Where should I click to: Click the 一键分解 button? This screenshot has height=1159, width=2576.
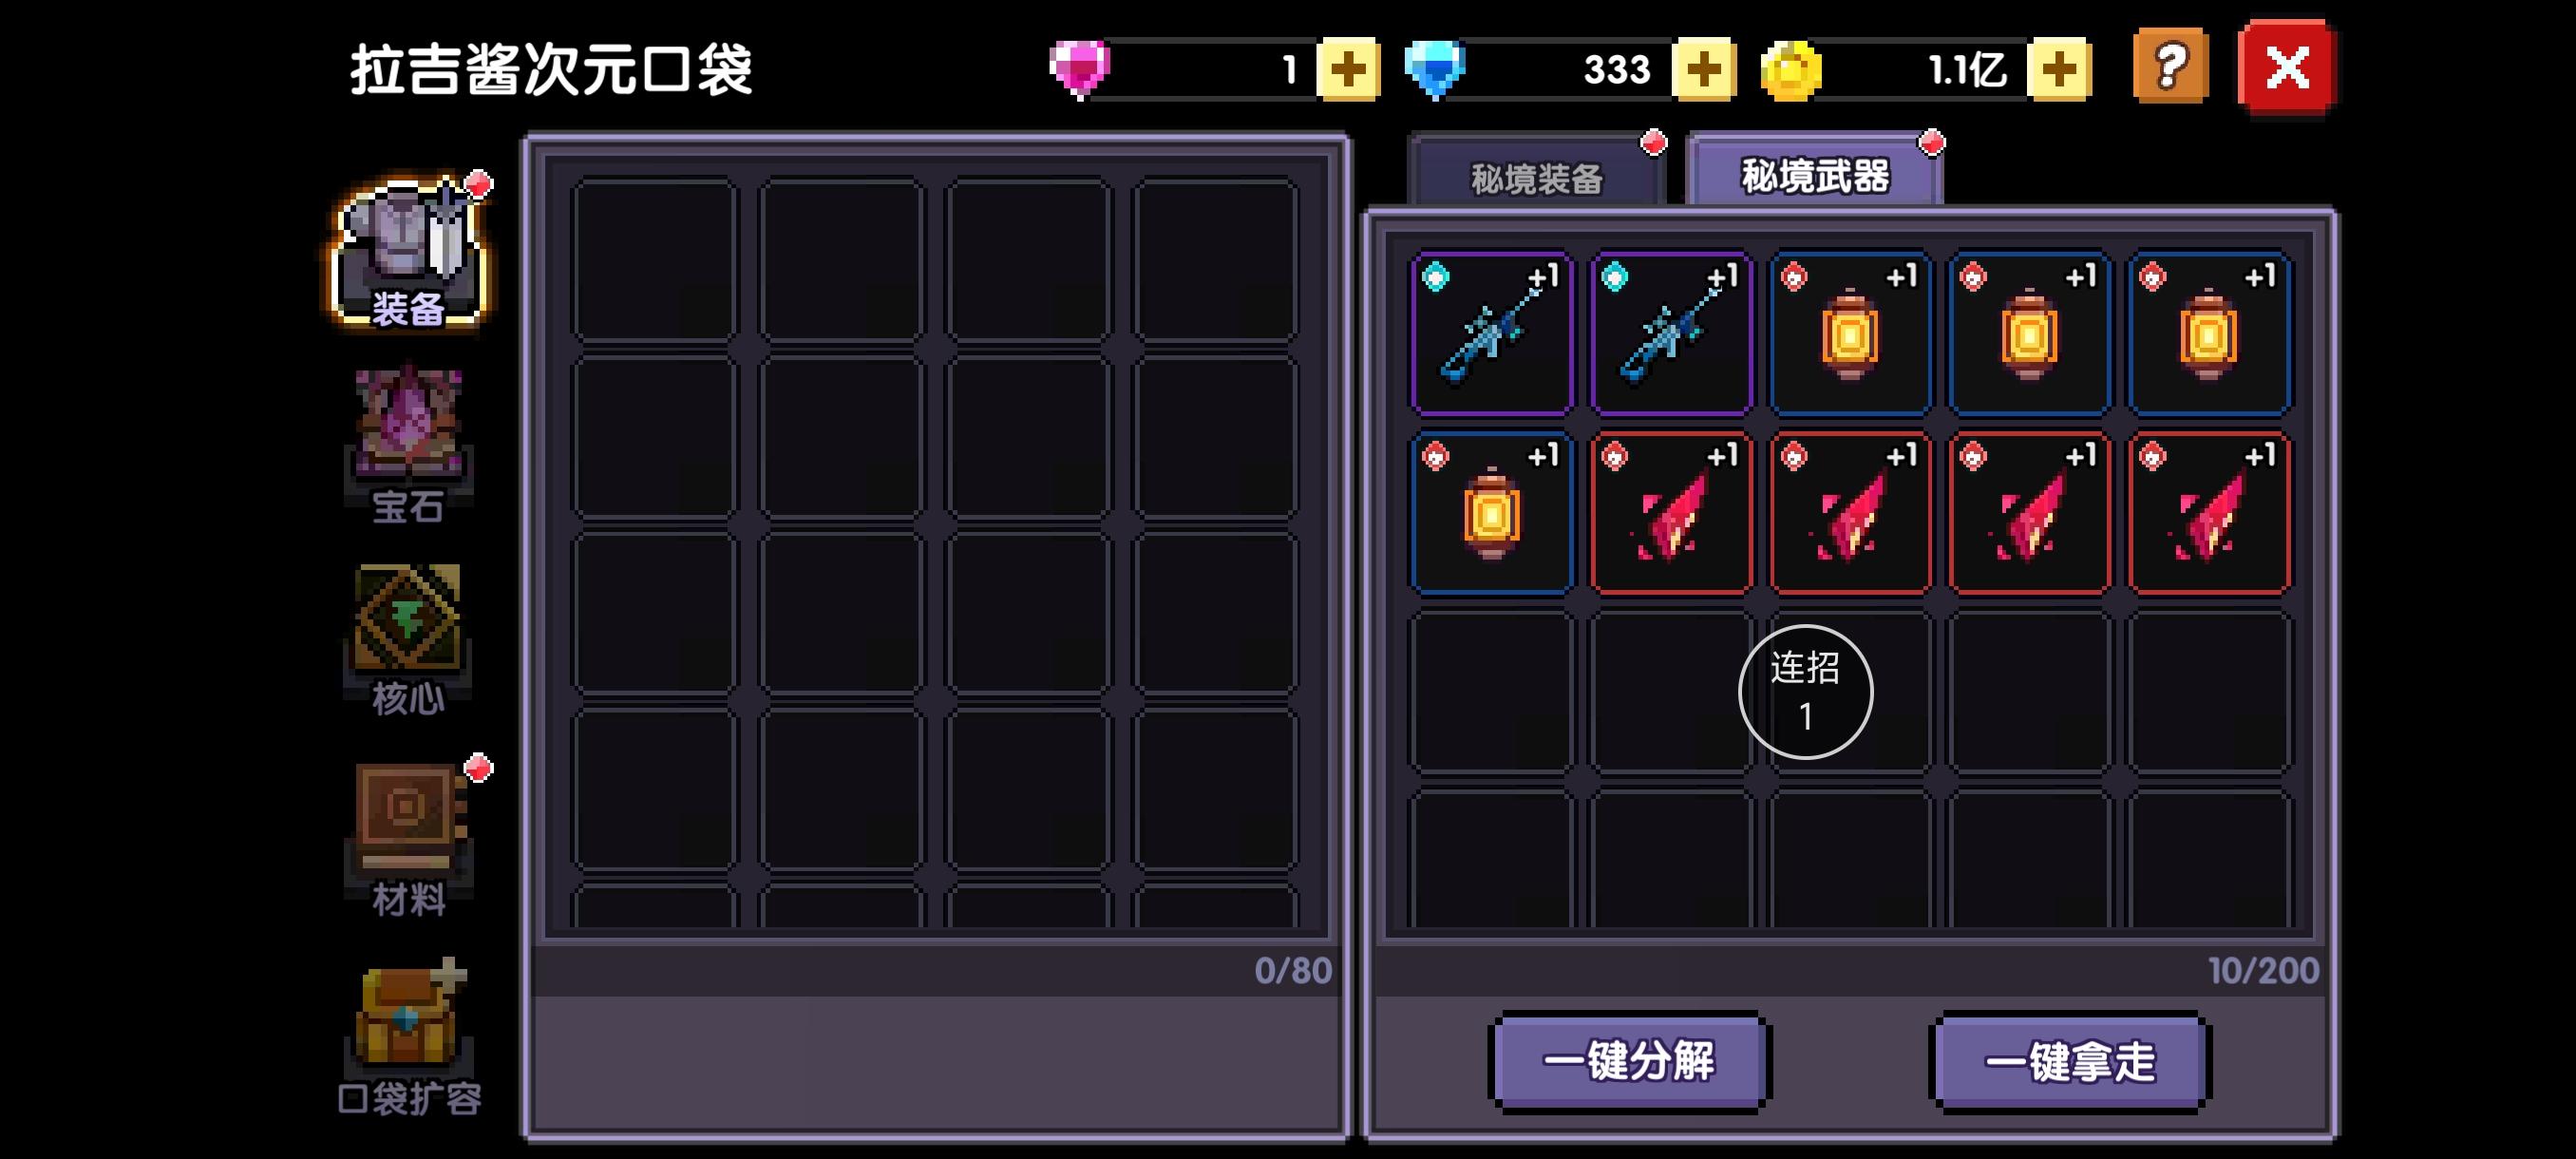(1629, 1061)
